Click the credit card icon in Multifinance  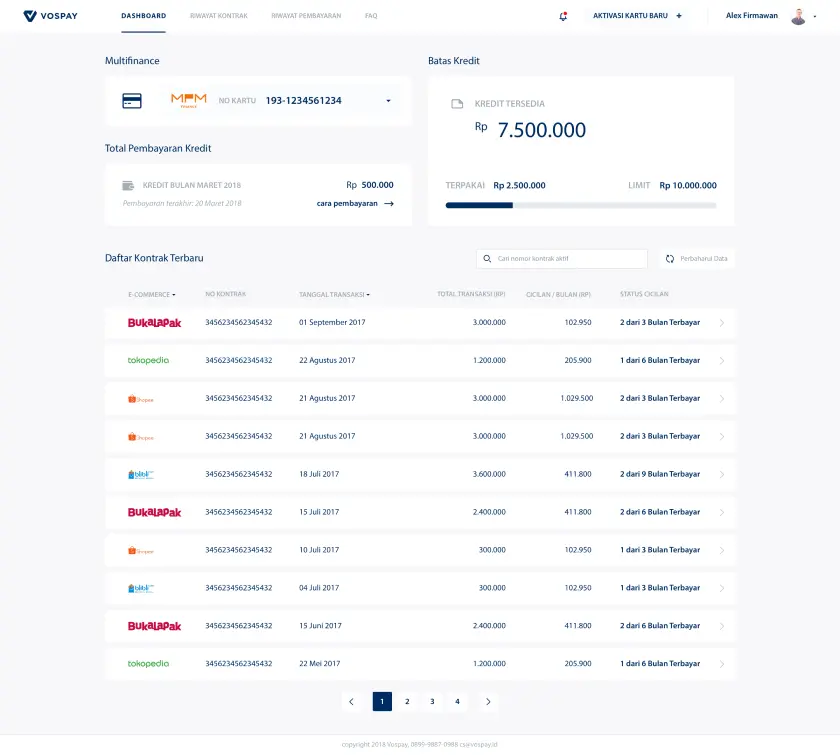coord(132,101)
